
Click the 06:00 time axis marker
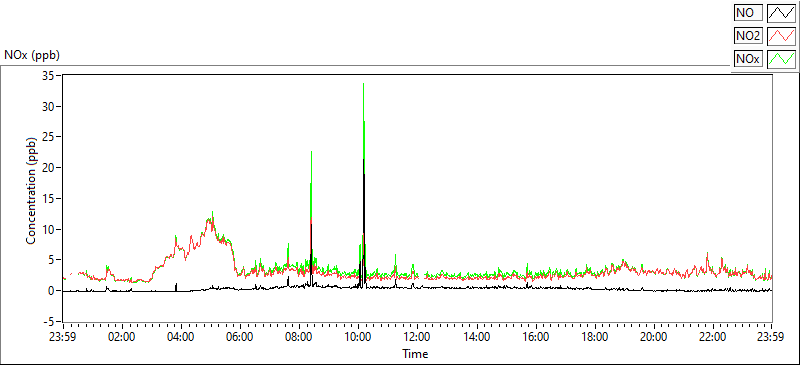240,337
